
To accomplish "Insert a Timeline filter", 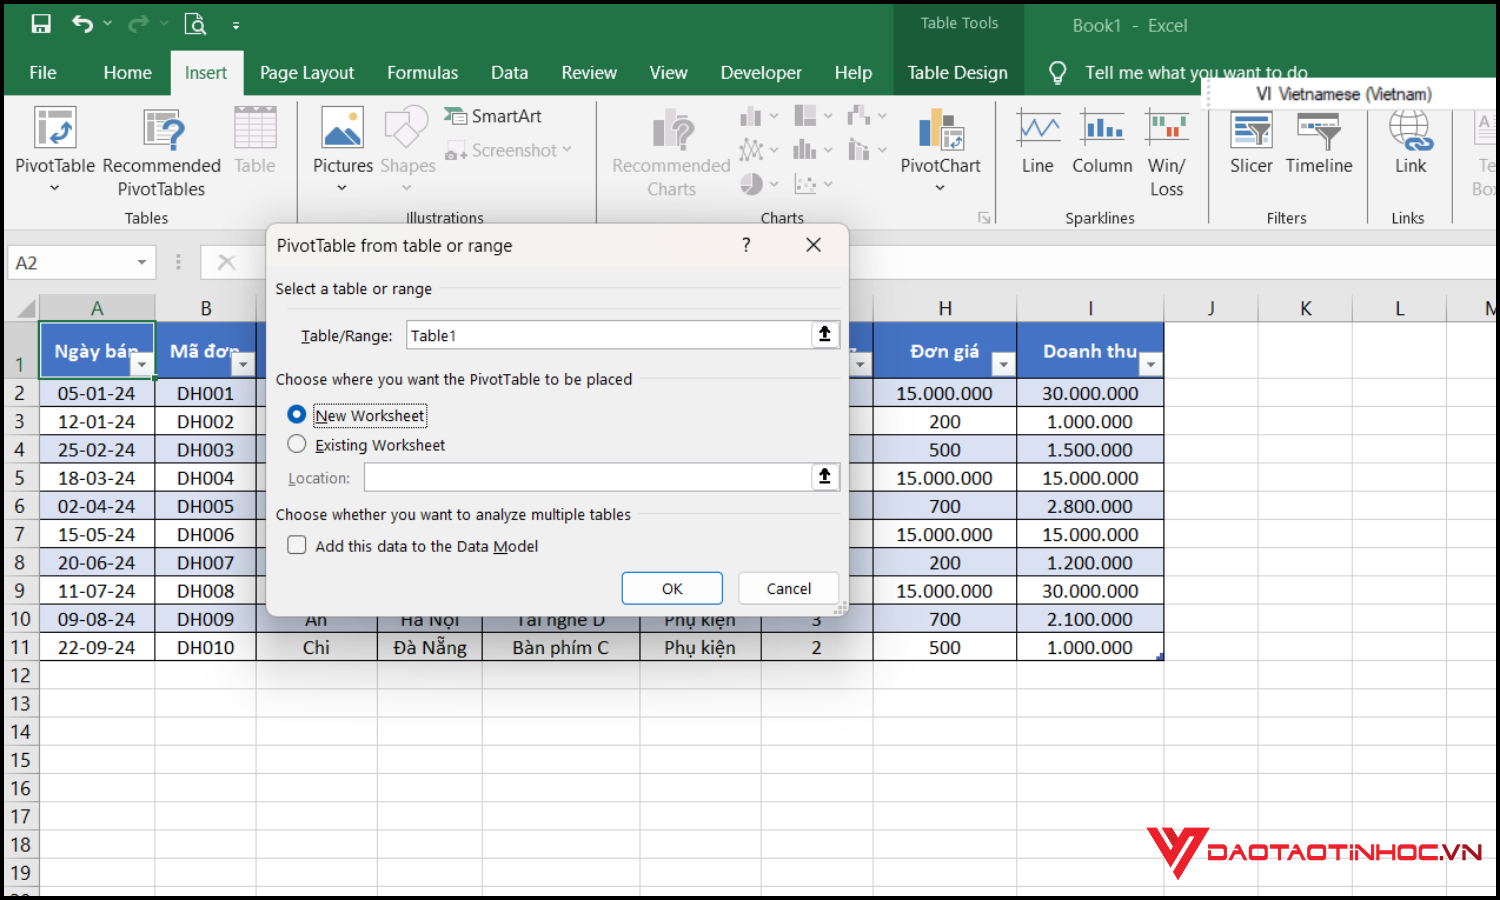I will (x=1319, y=148).
